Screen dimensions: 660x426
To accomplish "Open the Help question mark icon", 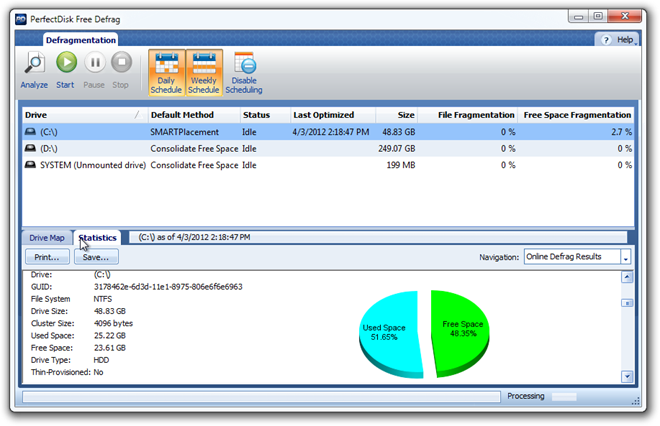I will tap(606, 40).
